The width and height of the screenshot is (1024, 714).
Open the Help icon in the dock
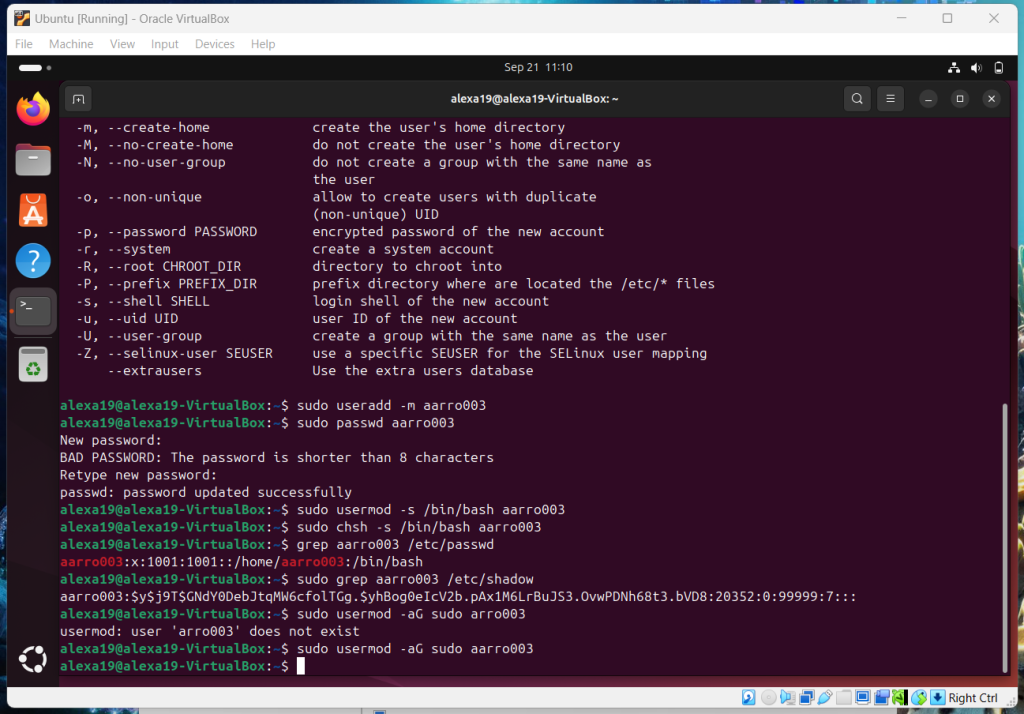pyautogui.click(x=33, y=261)
